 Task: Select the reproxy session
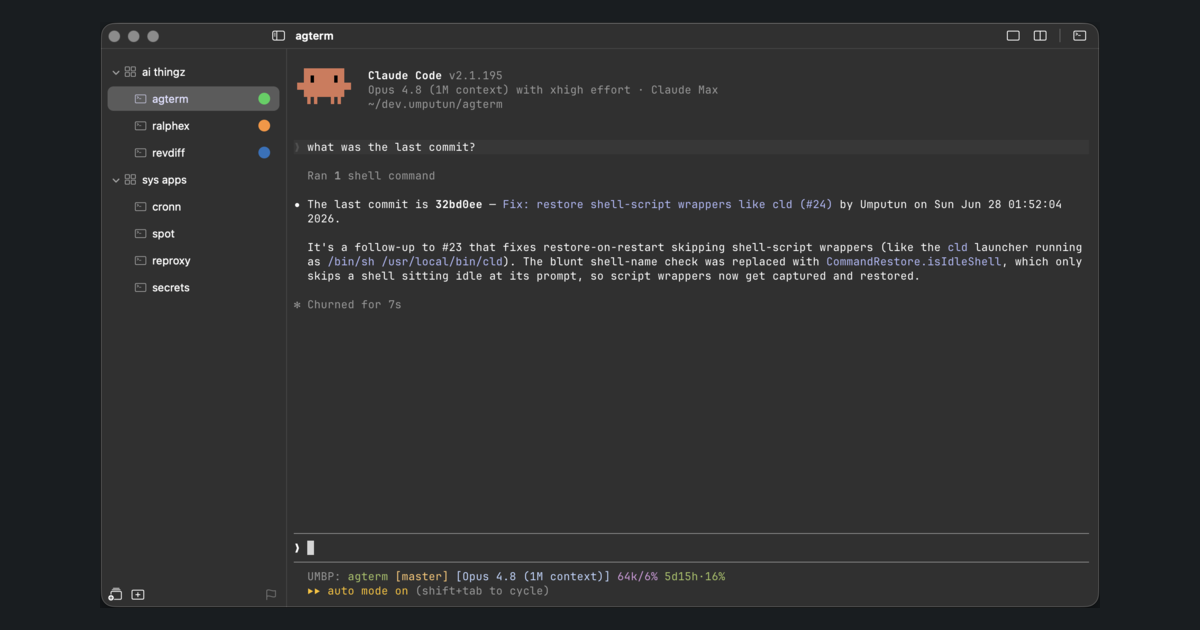point(193,261)
